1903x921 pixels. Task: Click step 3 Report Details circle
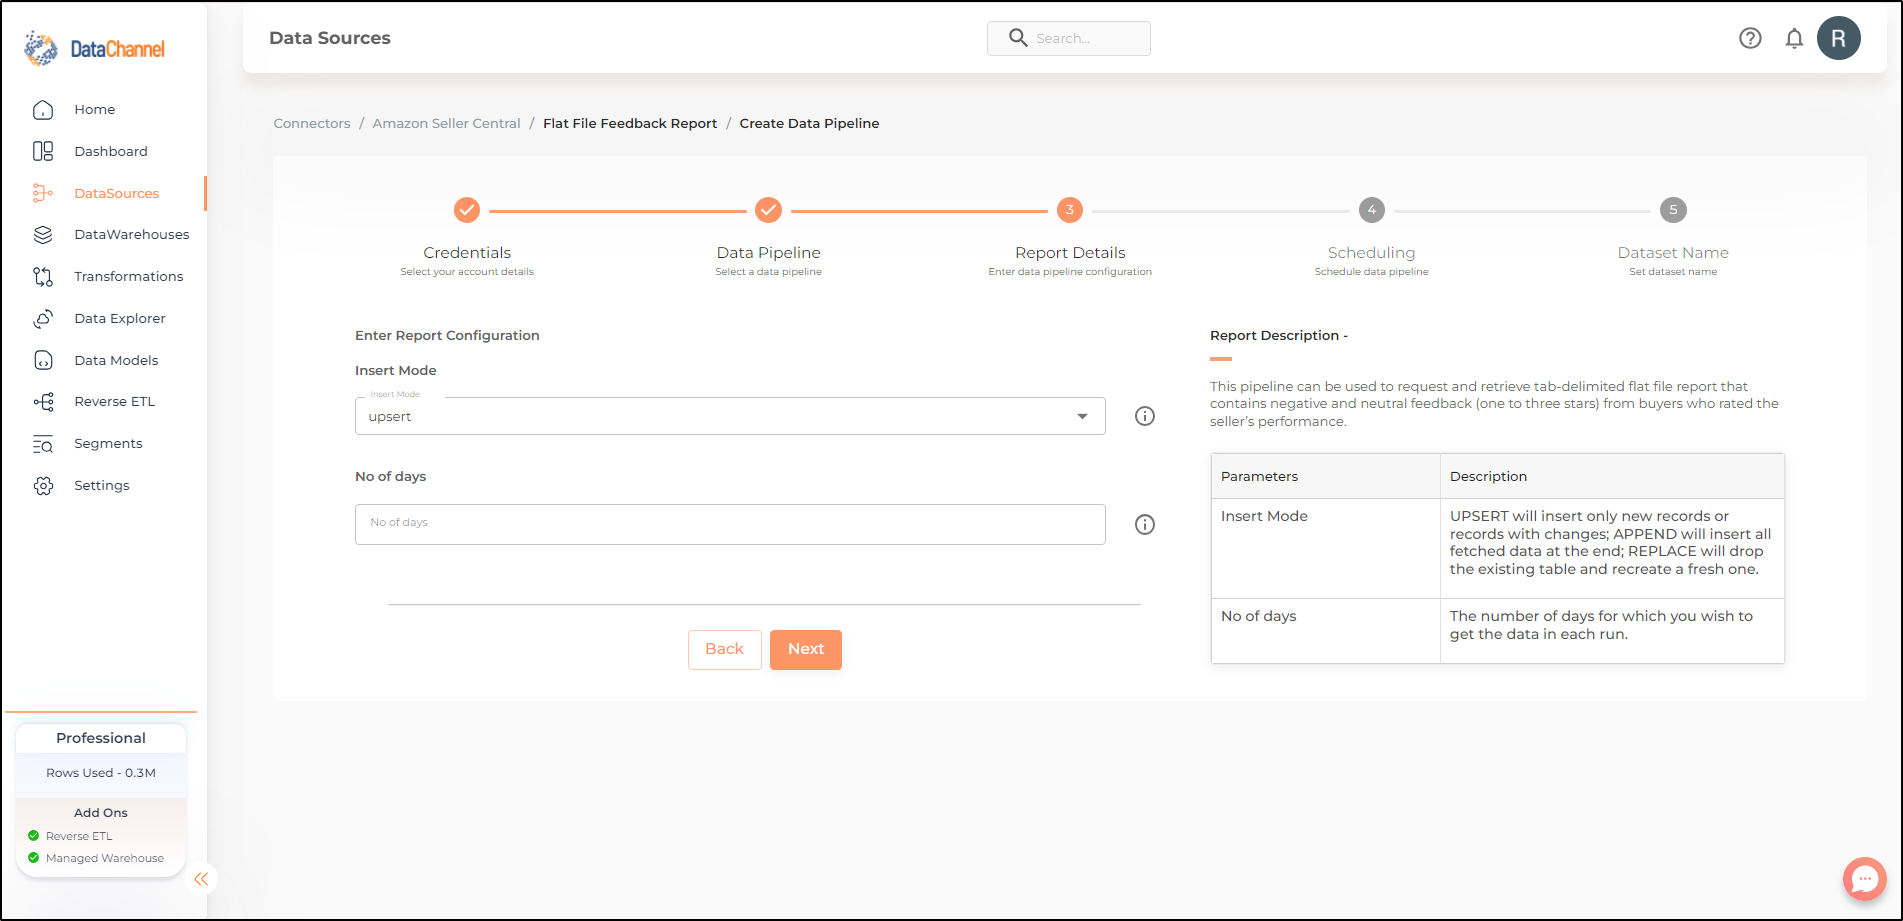point(1070,210)
